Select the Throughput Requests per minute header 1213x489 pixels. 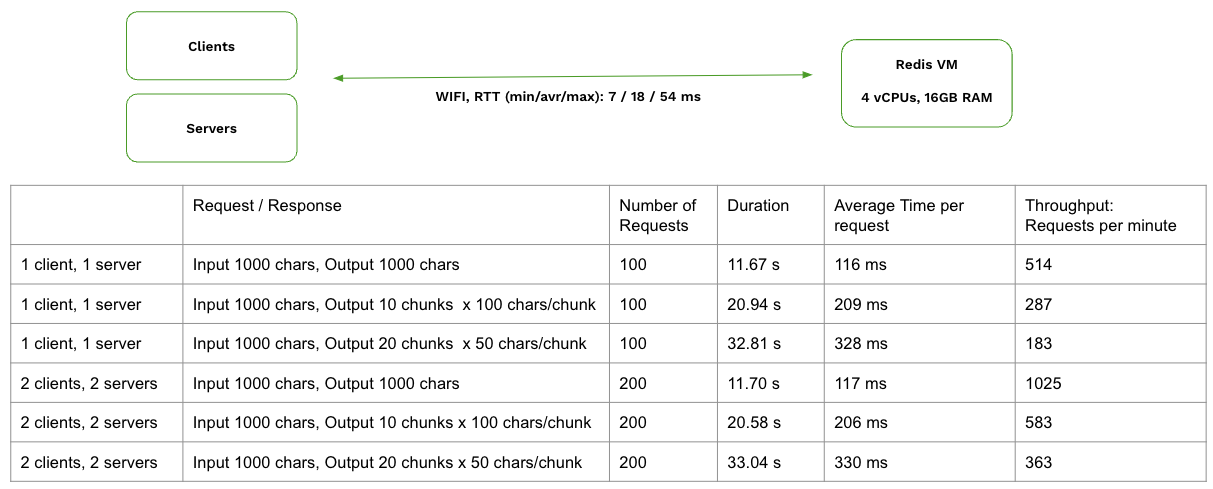coord(1109,215)
